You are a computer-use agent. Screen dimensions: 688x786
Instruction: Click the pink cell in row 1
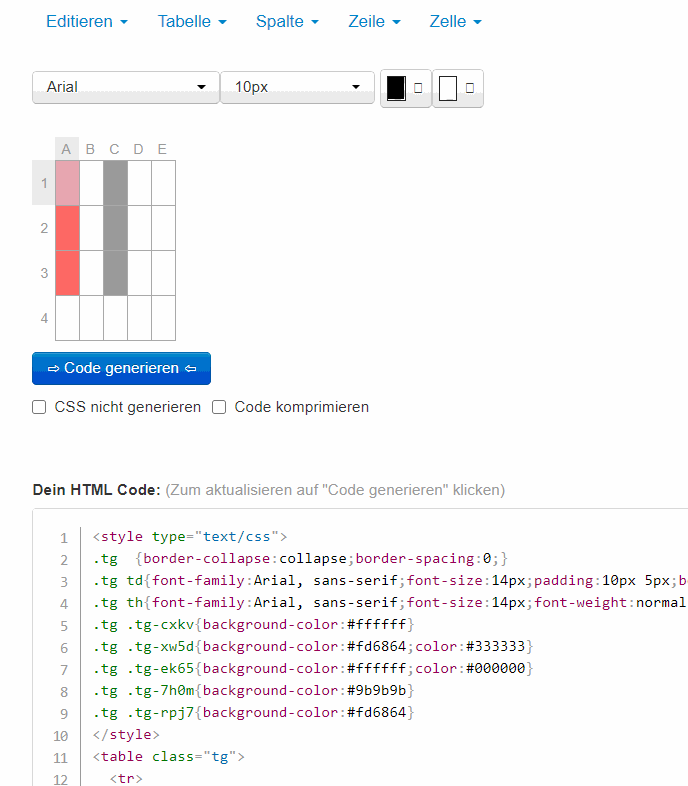67,183
